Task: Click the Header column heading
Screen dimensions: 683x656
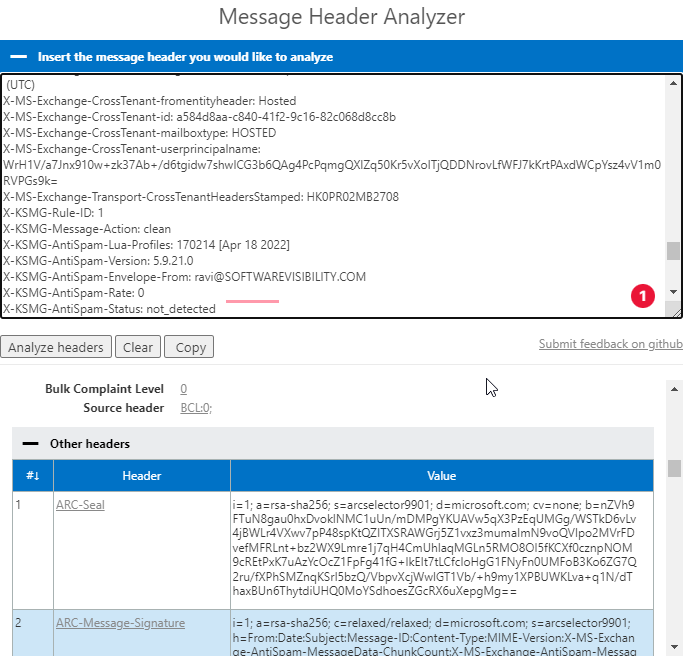Action: tap(141, 476)
